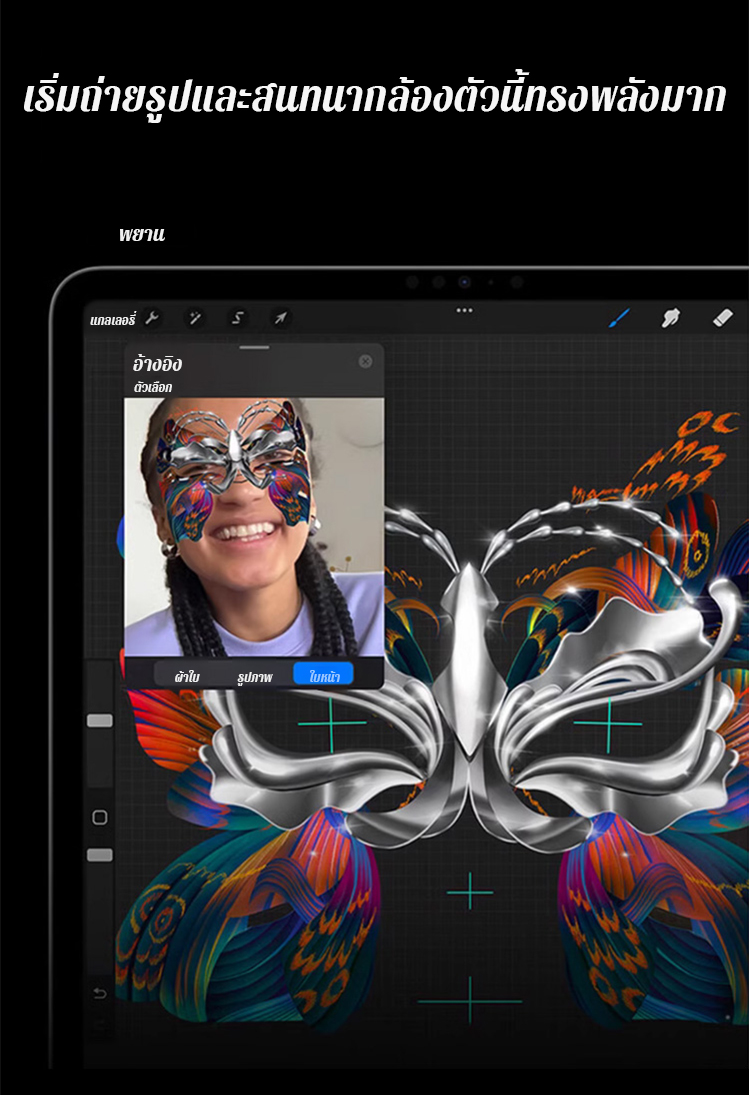Switch reference to รูปภาพ image tab
The image size is (749, 1095).
pyautogui.click(x=255, y=676)
